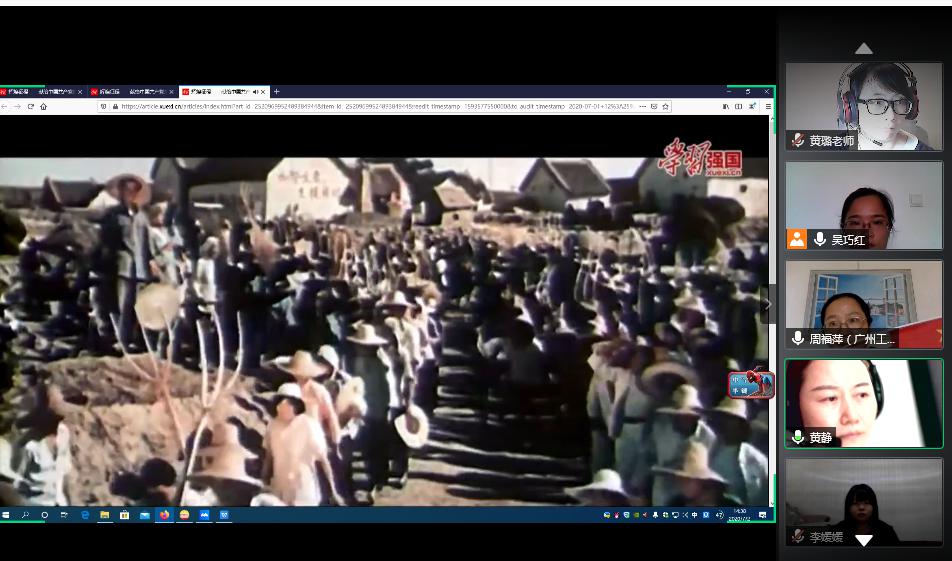Open Microsoft Edge from the taskbar
952x561 pixels.
click(x=85, y=515)
